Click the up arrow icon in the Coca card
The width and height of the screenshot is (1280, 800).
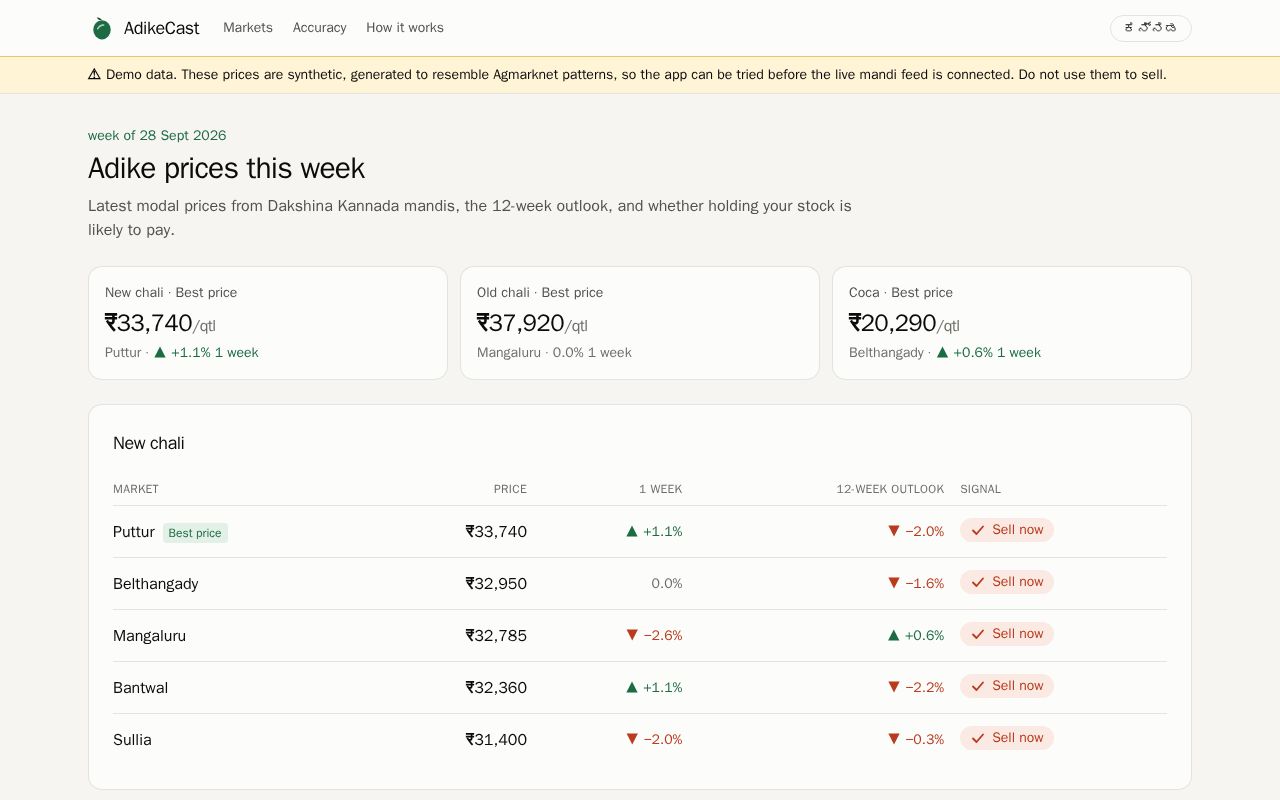point(942,352)
